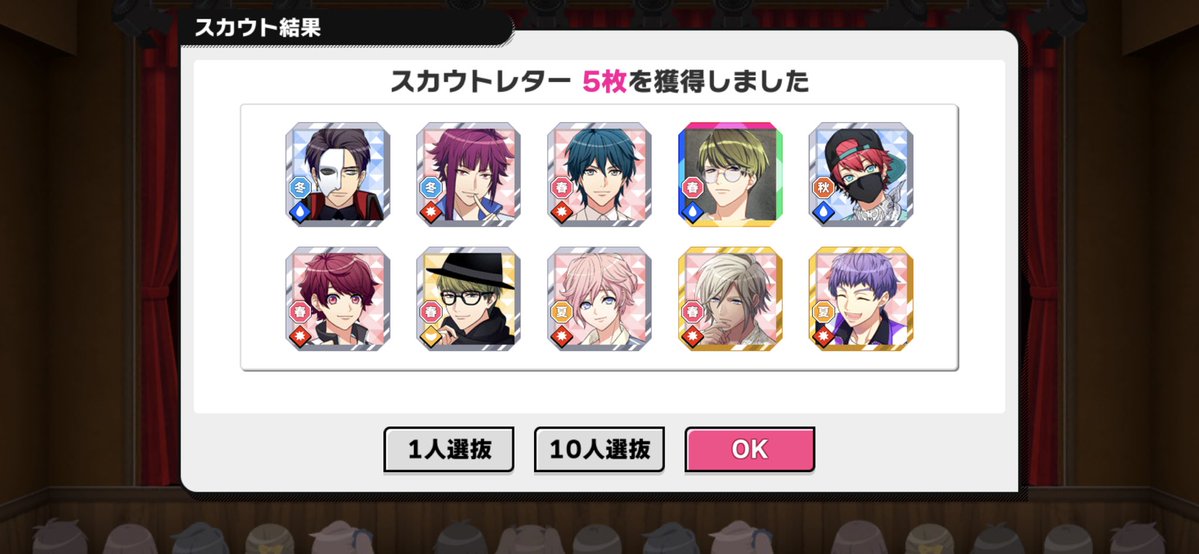The height and width of the screenshot is (554, 1199).
Task: Click the スカウト結果 title tab
Action: coord(258,28)
